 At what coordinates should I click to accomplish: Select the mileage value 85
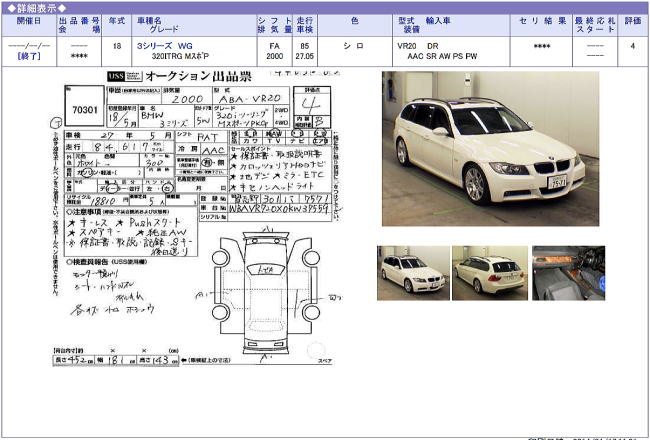pyautogui.click(x=305, y=46)
